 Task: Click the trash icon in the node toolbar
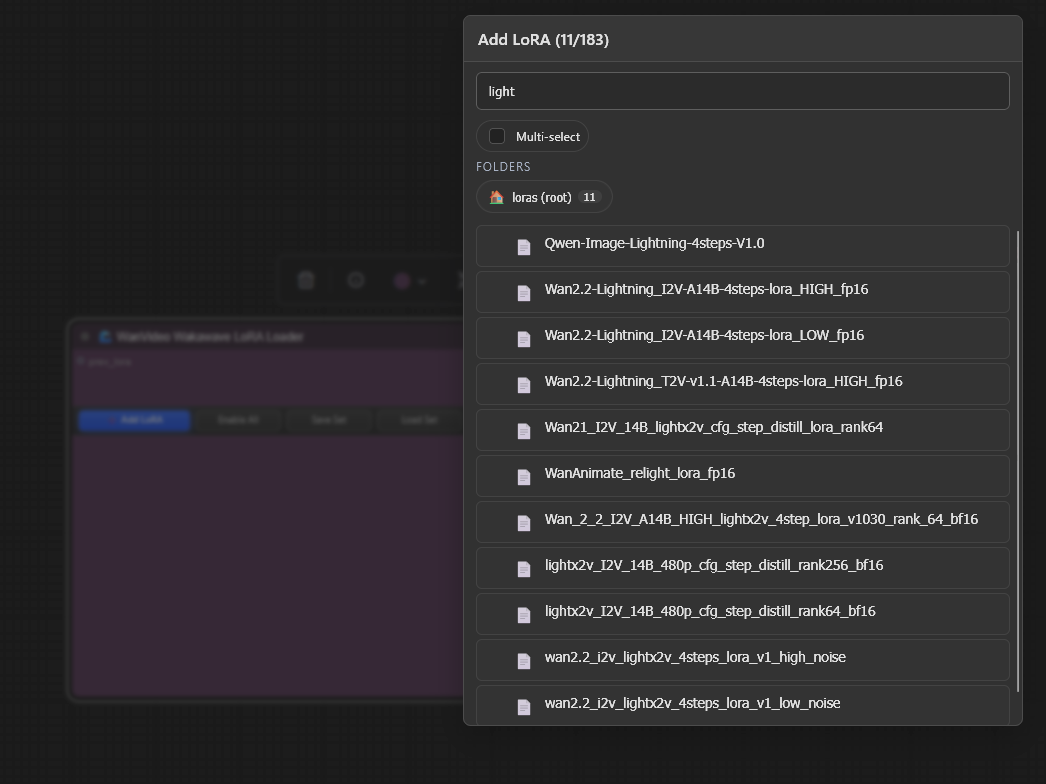pyautogui.click(x=306, y=280)
